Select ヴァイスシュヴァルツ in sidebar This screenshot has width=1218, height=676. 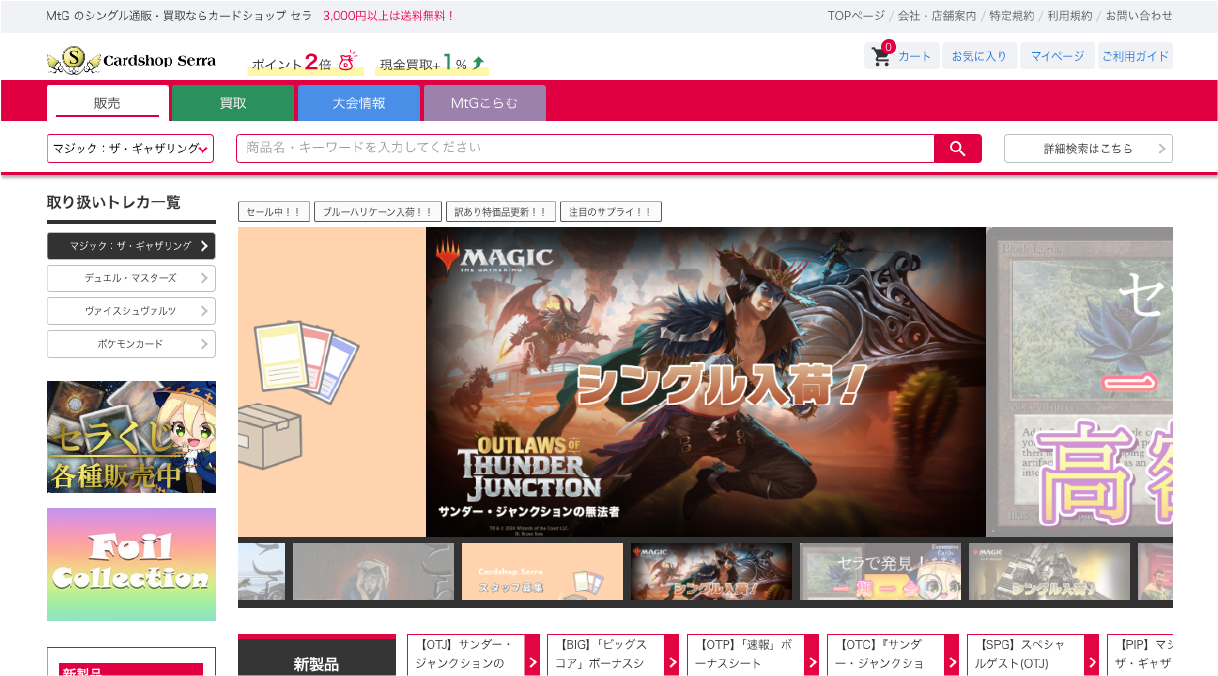pos(131,311)
